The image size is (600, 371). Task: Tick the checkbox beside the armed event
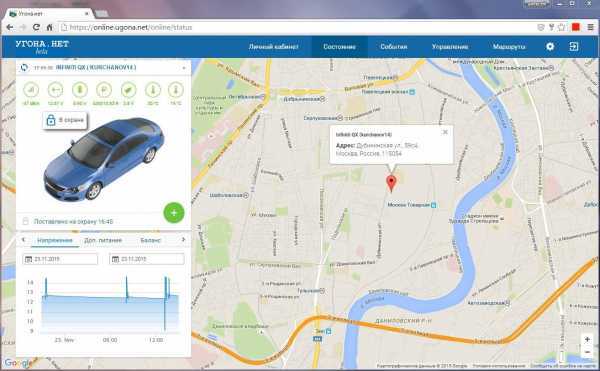(26, 221)
